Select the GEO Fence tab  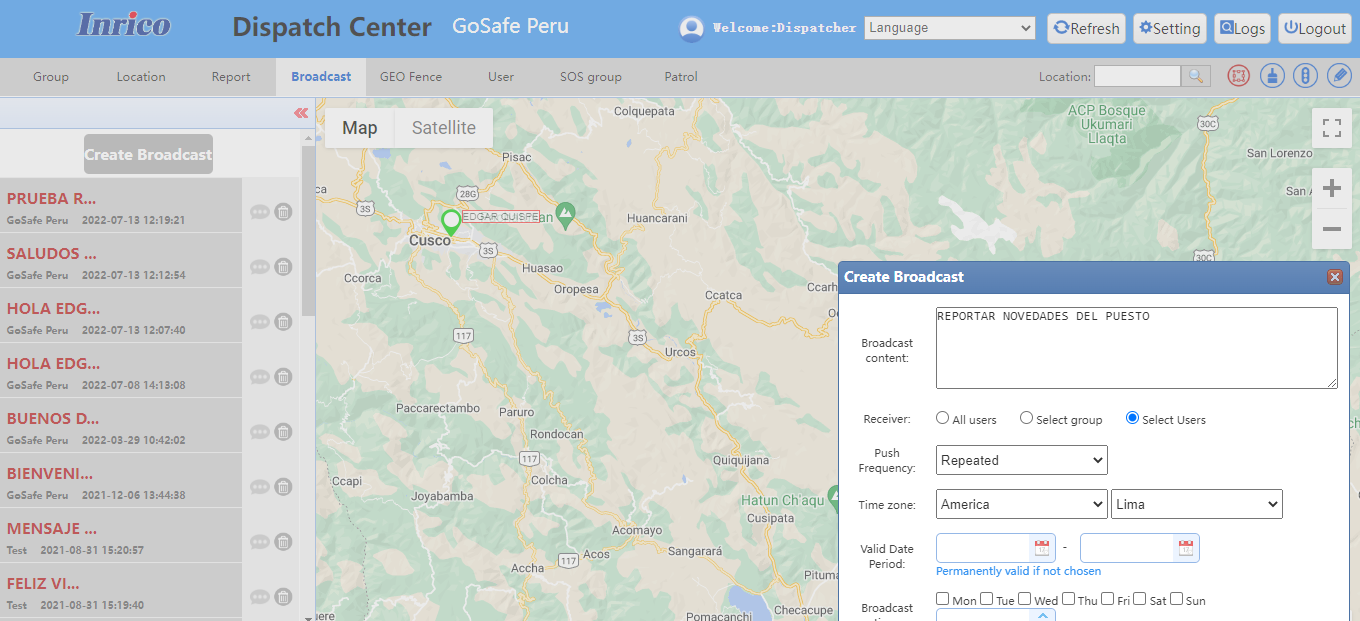click(x=411, y=77)
